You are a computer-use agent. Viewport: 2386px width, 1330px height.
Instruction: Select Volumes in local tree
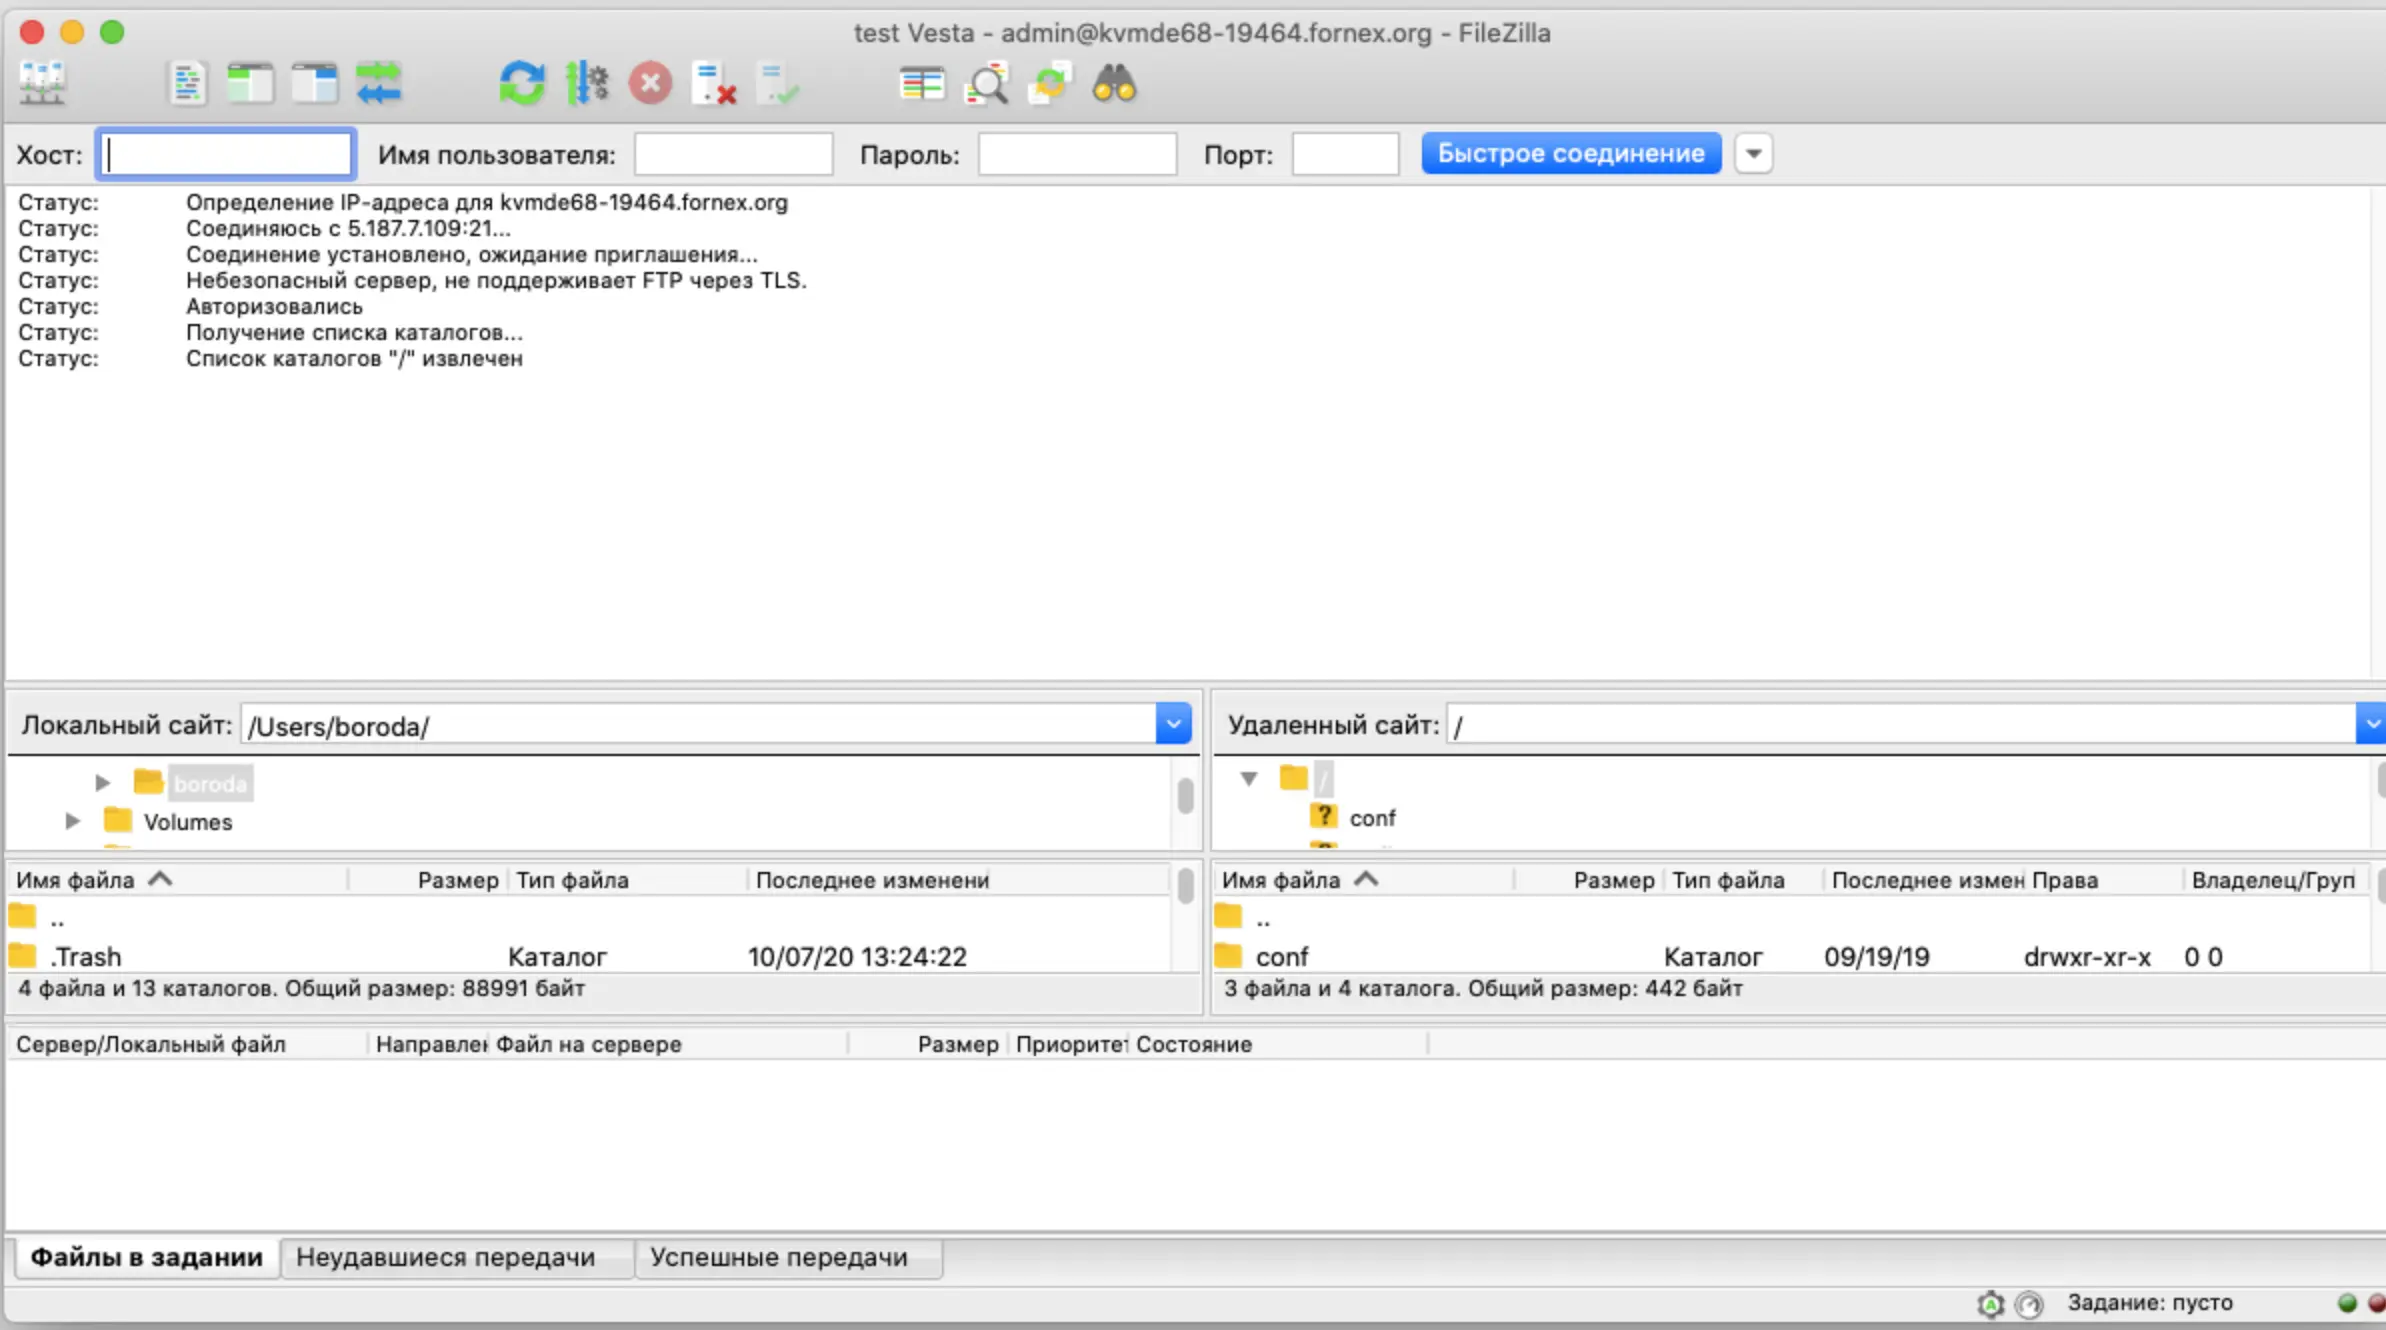187,822
